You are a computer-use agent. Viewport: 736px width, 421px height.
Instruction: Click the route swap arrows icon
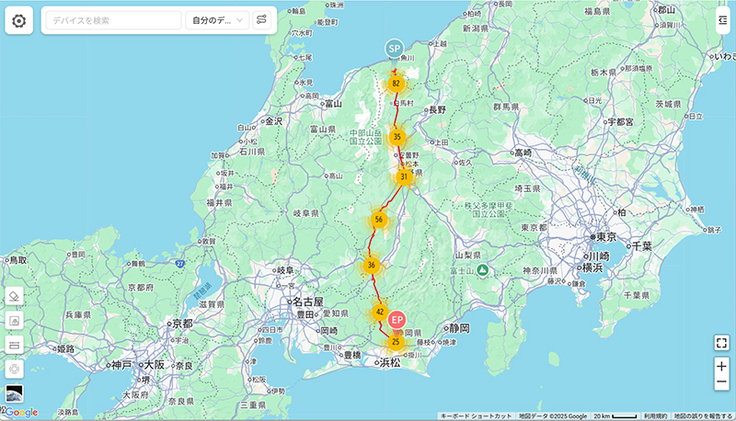point(261,20)
